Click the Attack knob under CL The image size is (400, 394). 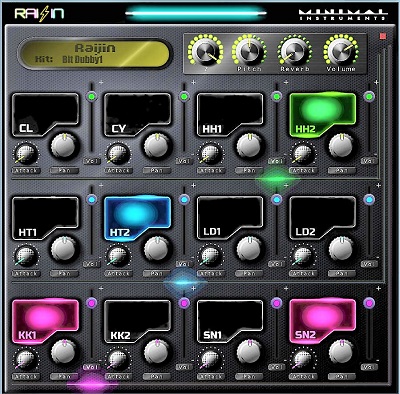coord(26,154)
